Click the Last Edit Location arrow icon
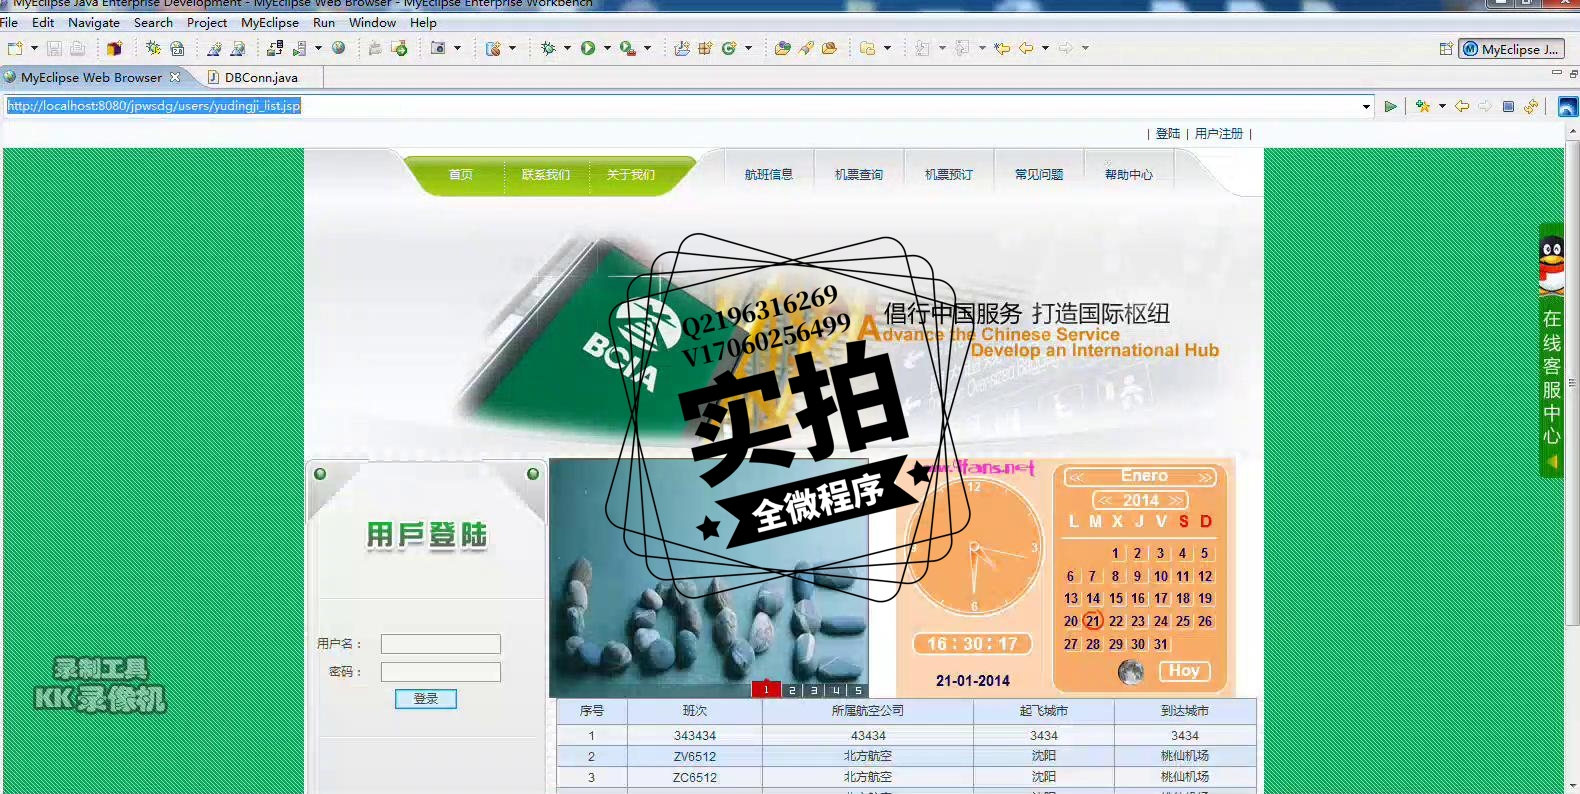1580x794 pixels. point(1002,48)
